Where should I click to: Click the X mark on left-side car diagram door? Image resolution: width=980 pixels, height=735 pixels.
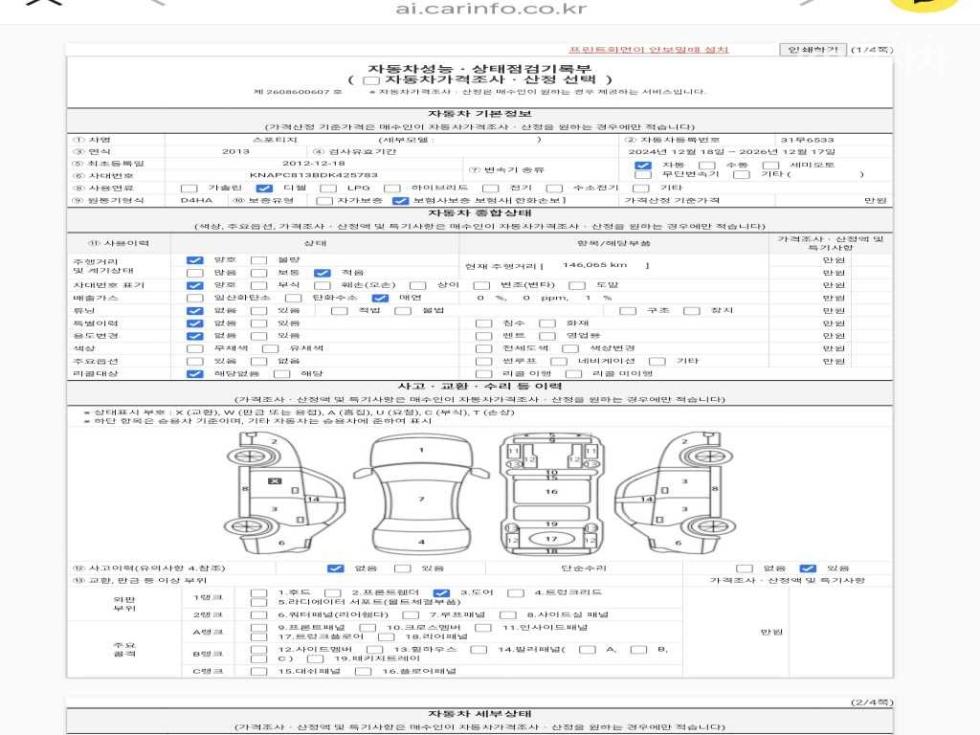tap(274, 481)
